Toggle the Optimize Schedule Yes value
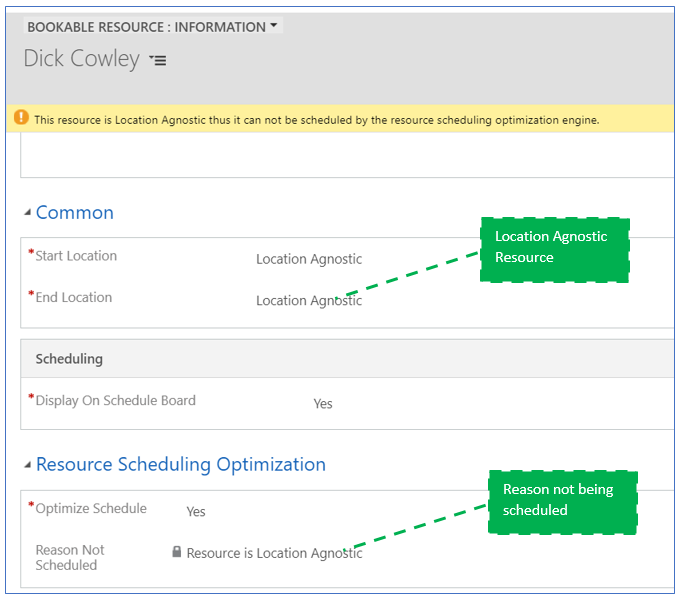679x599 pixels. click(196, 512)
